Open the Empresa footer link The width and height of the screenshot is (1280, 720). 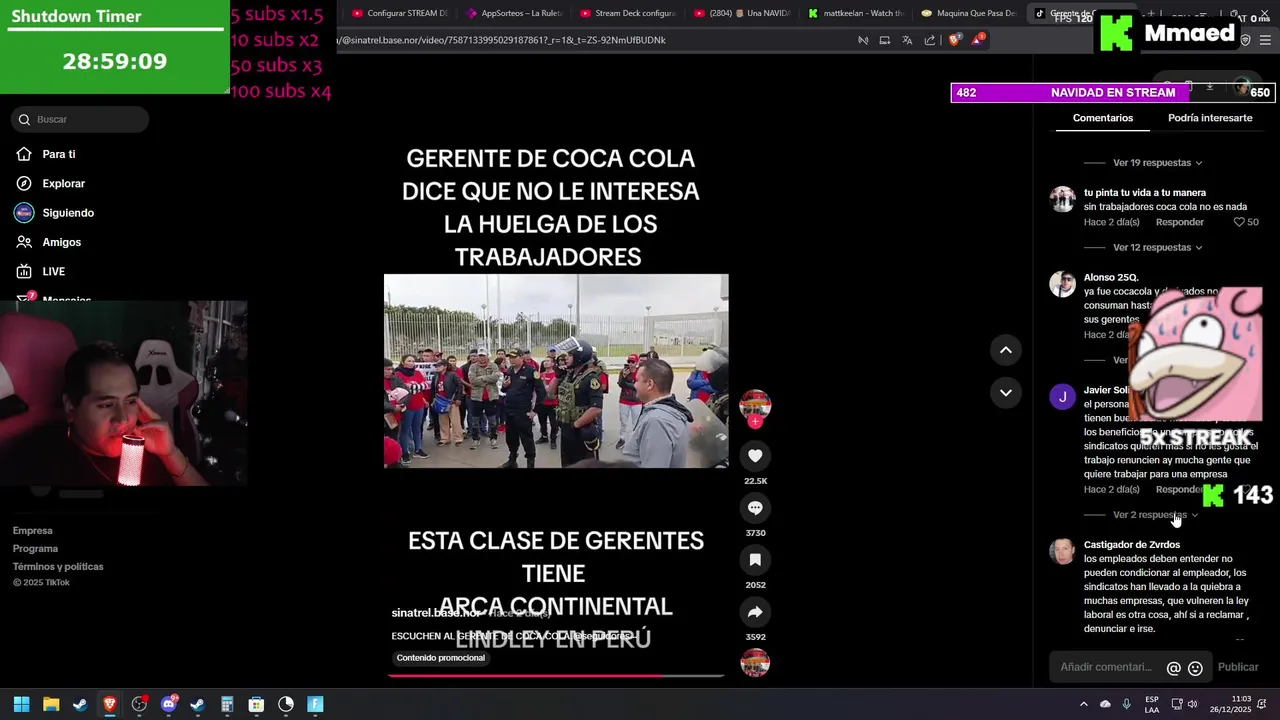32,531
